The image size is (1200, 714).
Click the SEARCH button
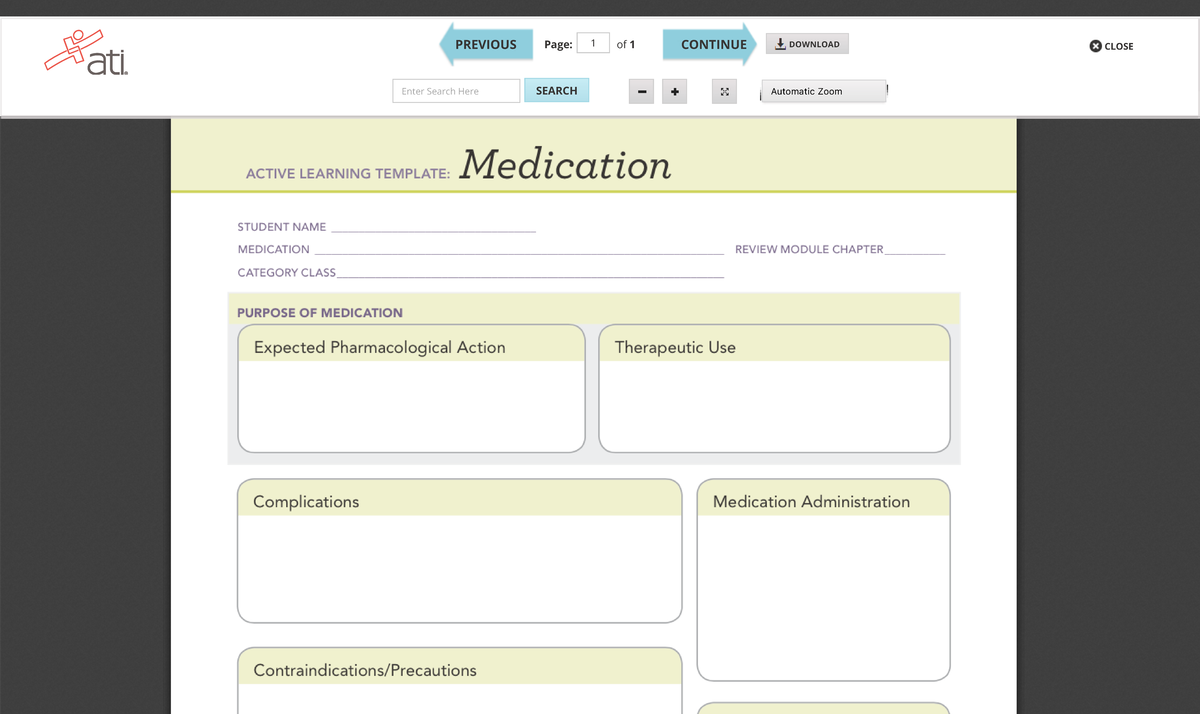click(x=556, y=90)
